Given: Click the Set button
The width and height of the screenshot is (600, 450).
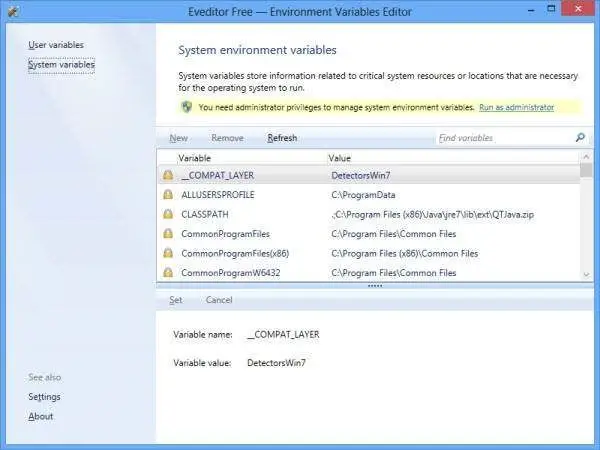Looking at the screenshot, I should point(176,300).
